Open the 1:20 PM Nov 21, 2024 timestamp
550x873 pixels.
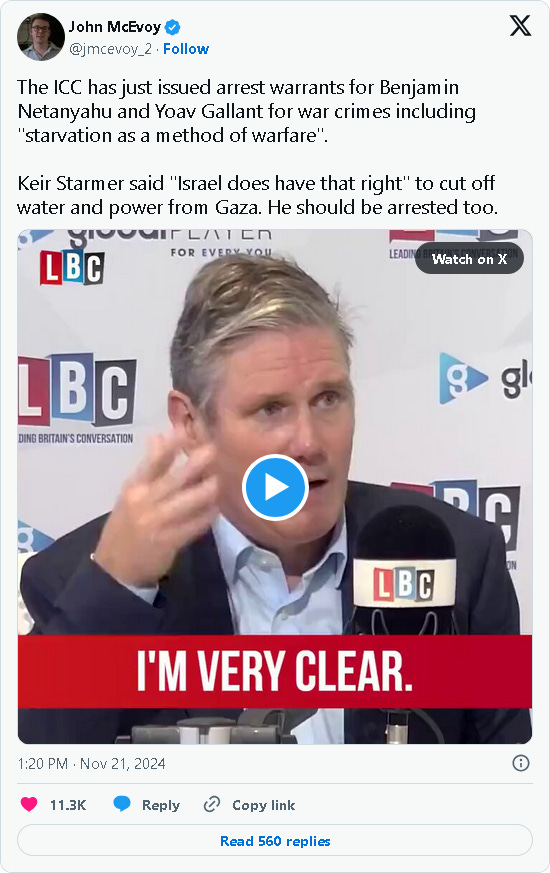[x=91, y=763]
